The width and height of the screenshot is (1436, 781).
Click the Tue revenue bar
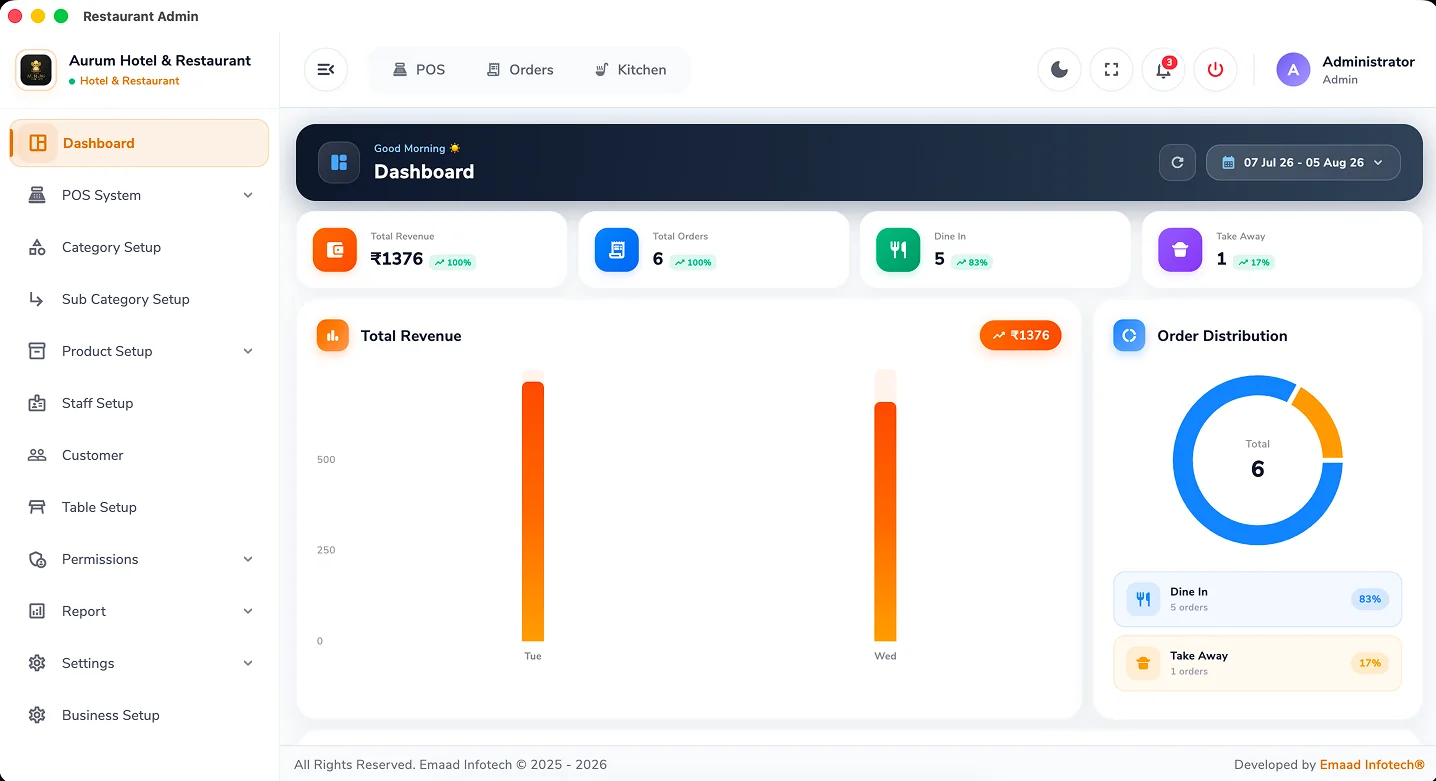[x=533, y=511]
